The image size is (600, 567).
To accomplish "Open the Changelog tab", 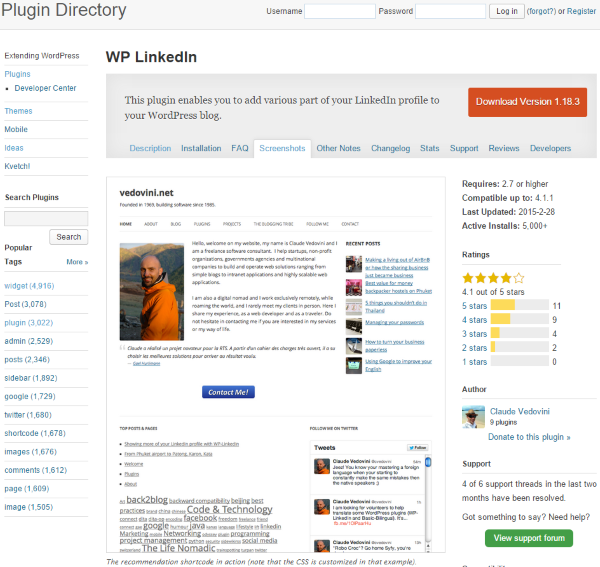I will click(x=390, y=148).
